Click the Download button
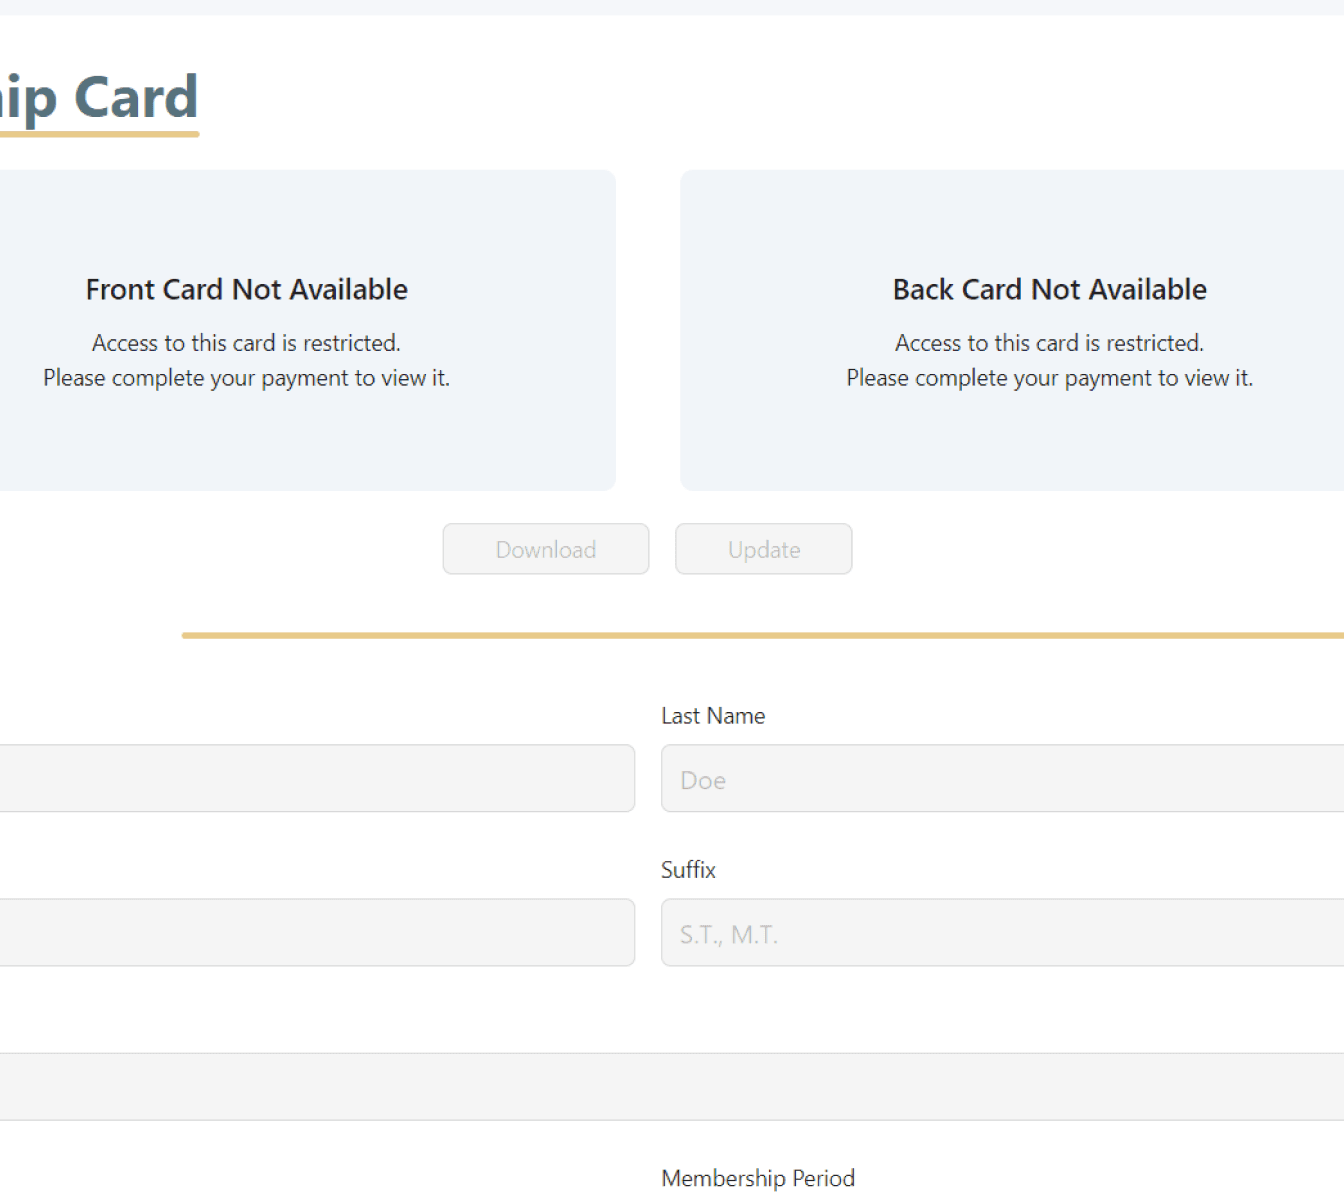The image size is (1344, 1203). point(545,549)
